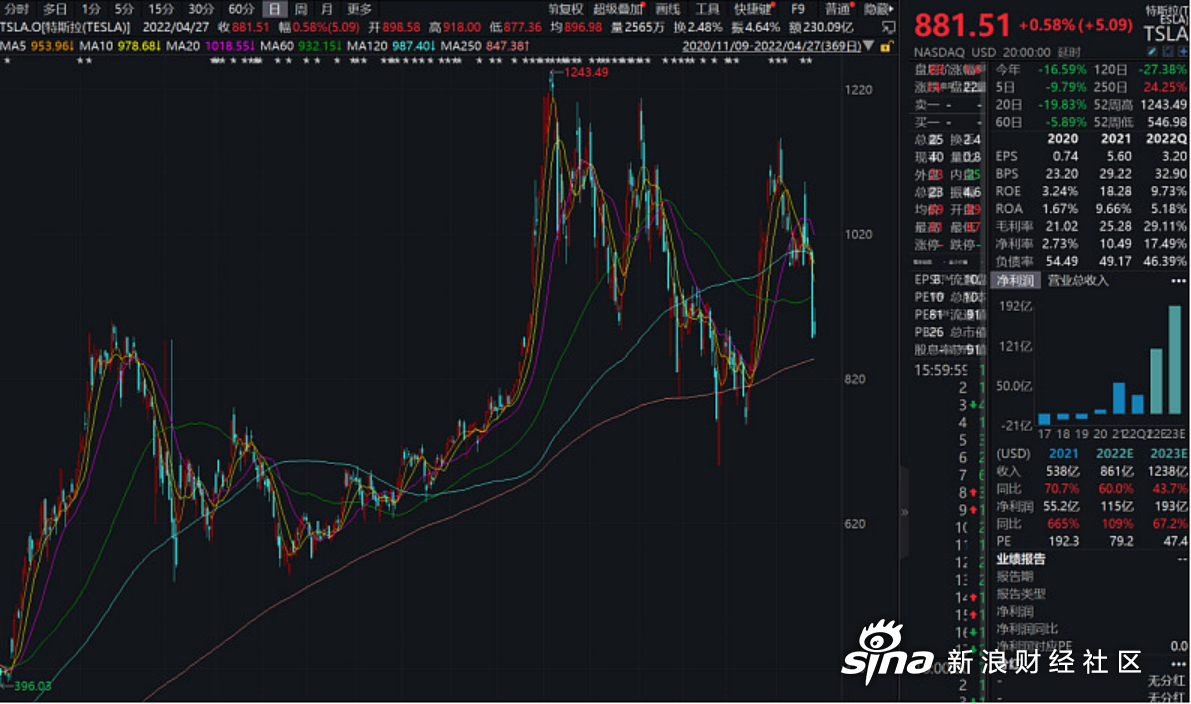
Task: Open the 普通 chart mode menu
Action: 839,9
